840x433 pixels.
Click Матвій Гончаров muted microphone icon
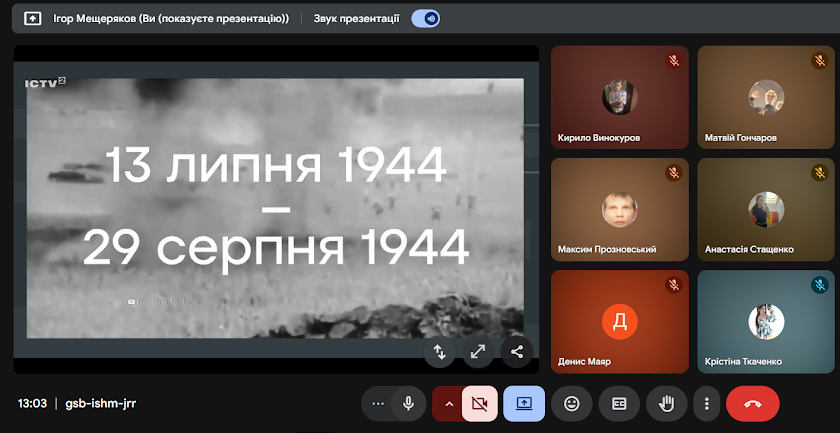819,61
